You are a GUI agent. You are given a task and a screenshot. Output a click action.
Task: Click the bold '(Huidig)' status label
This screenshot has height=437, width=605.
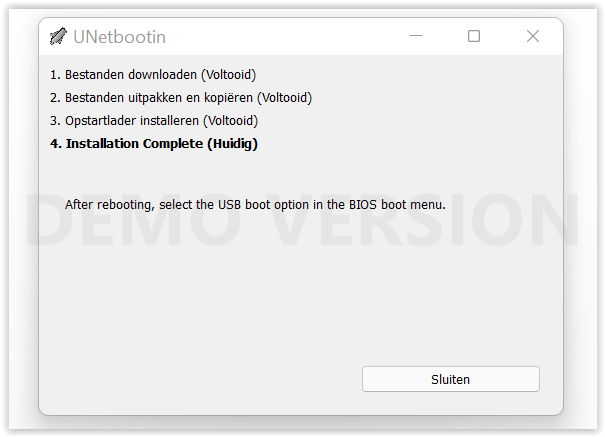(232, 144)
